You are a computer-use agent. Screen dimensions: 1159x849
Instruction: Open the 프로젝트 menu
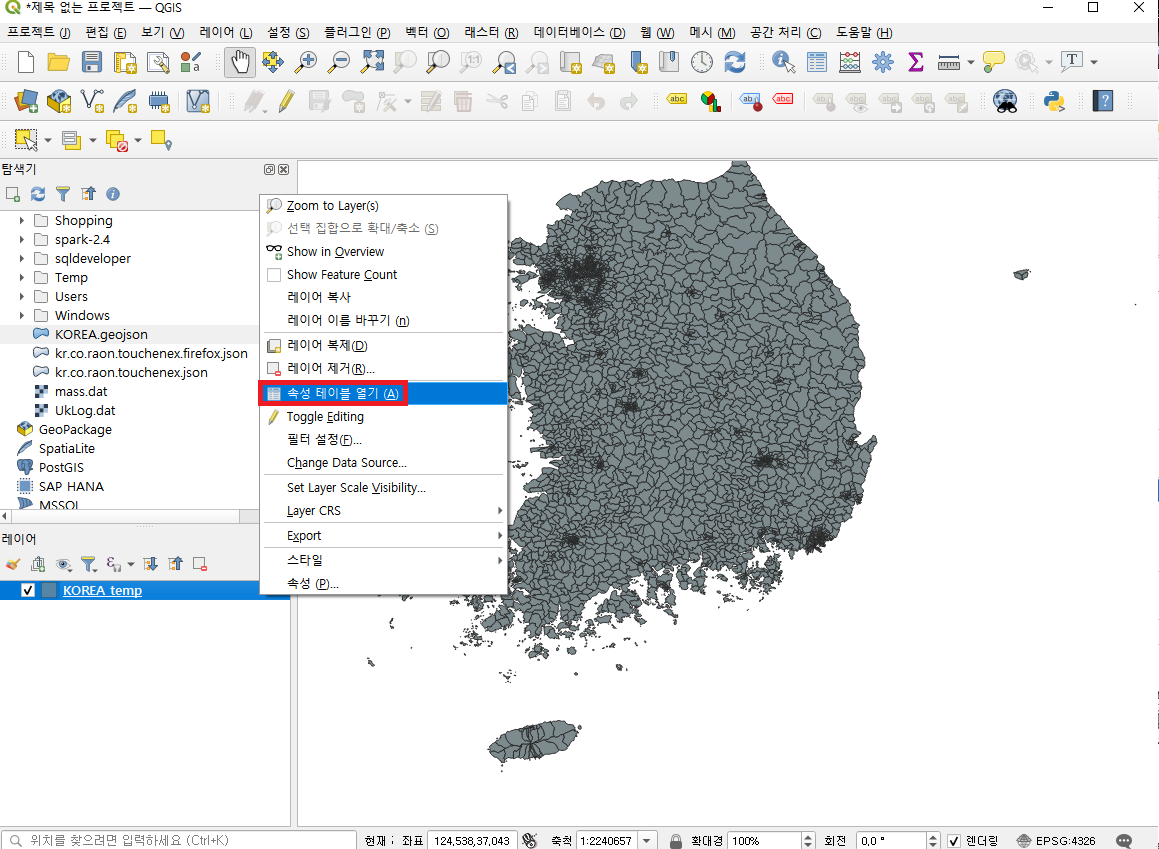point(38,33)
